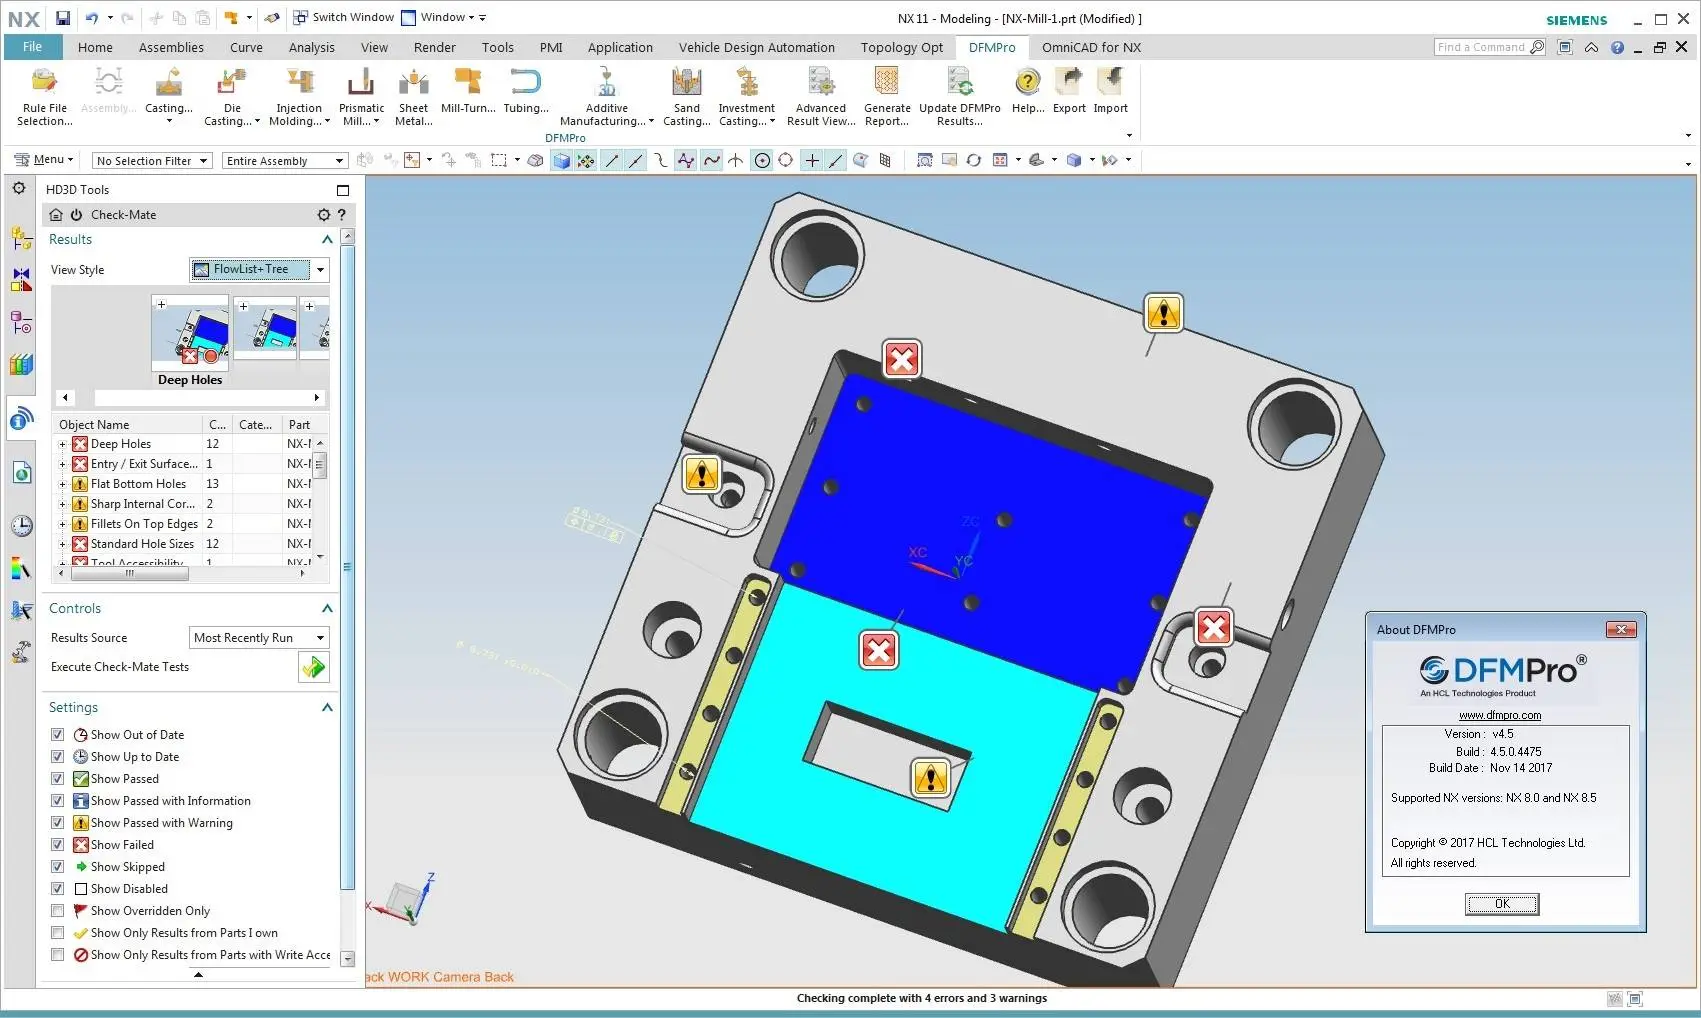Open Topology Opt tab
The width and height of the screenshot is (1701, 1018).
[x=901, y=47]
